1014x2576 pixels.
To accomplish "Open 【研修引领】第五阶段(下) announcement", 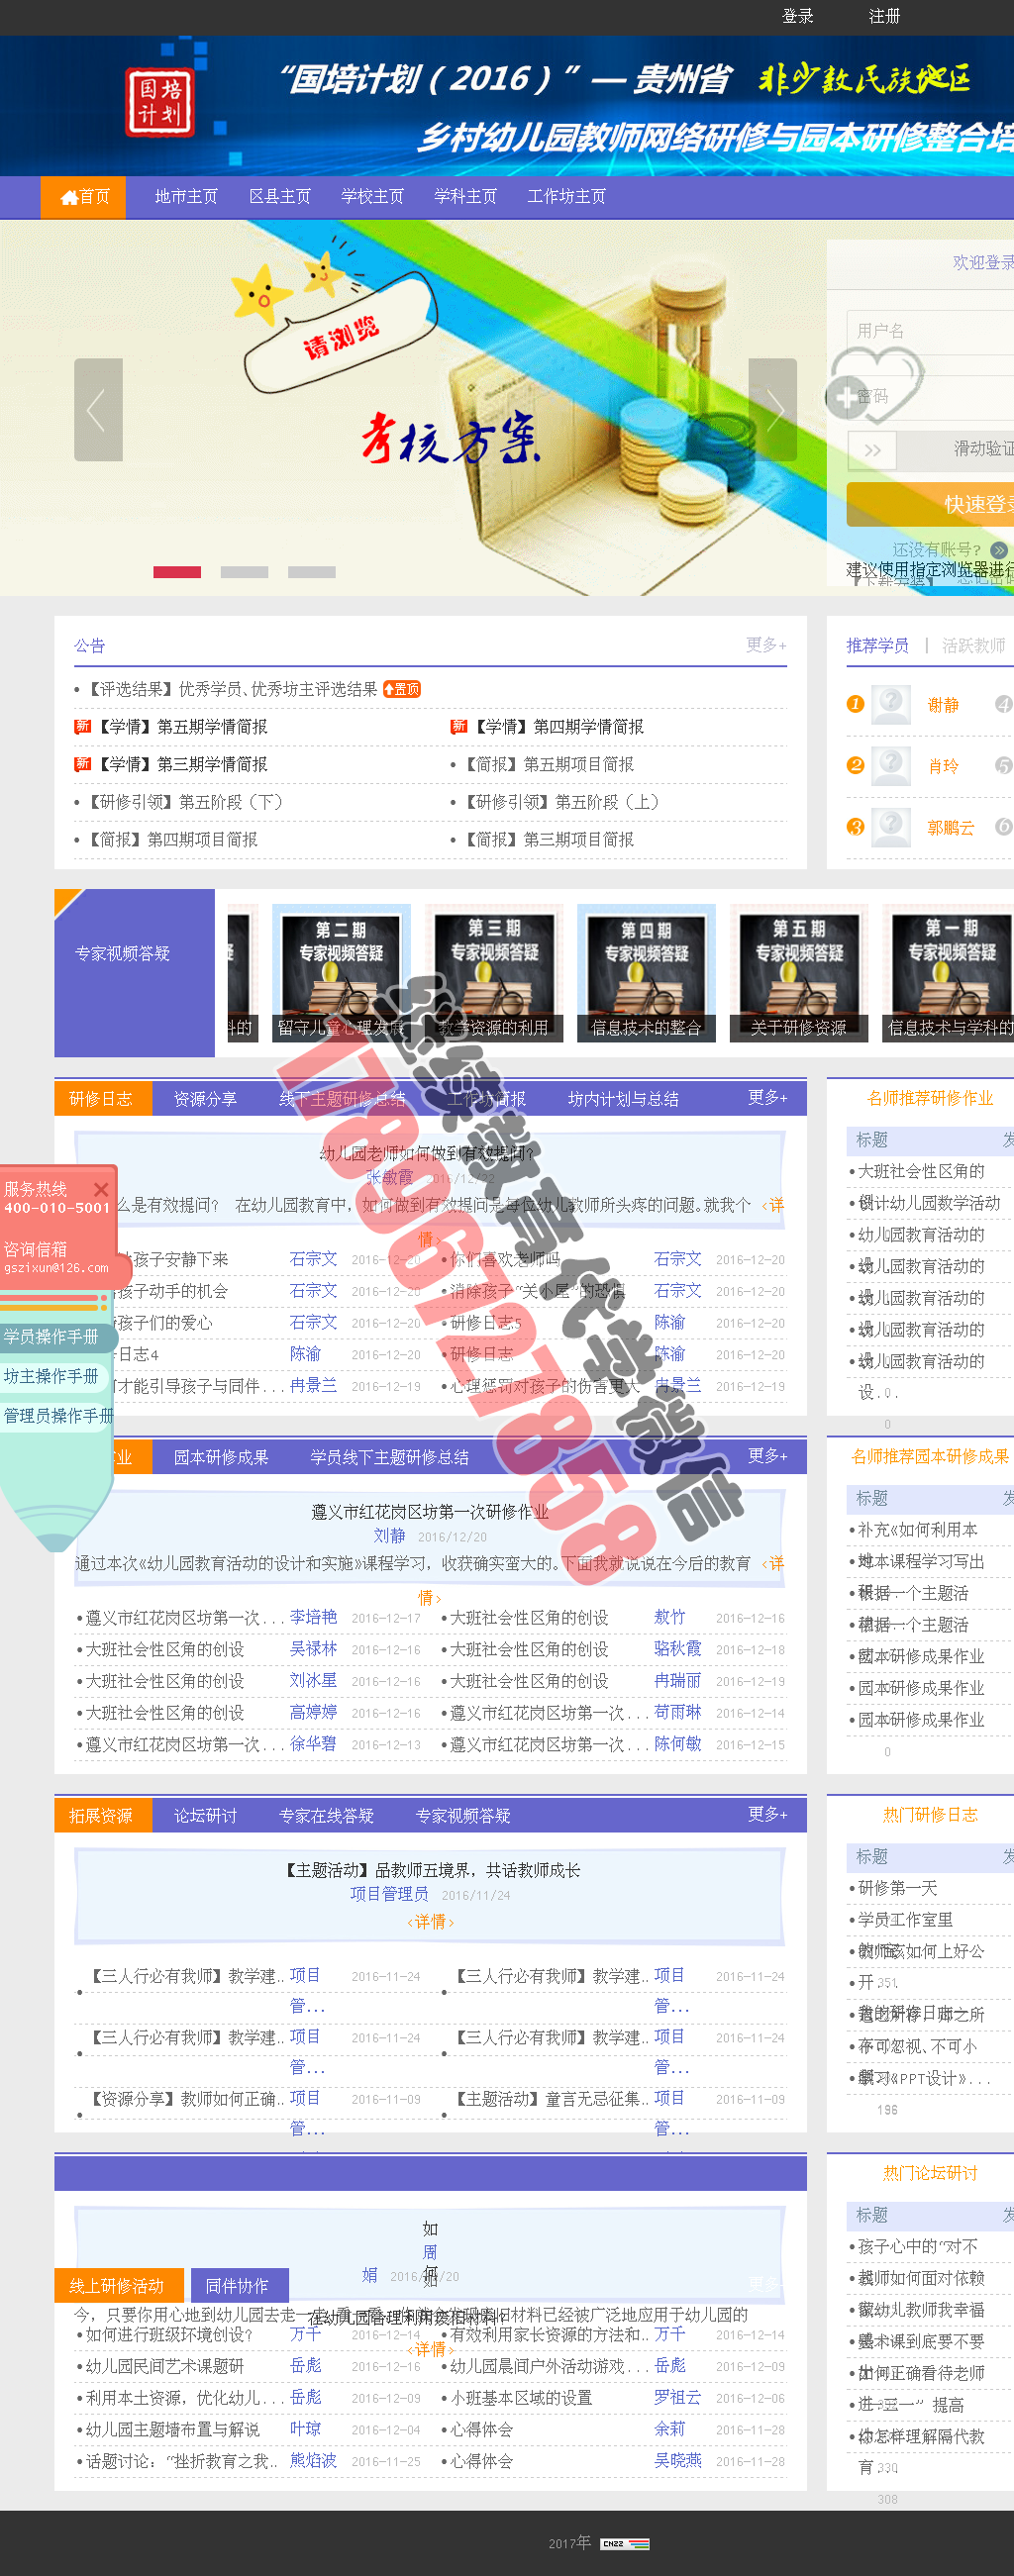I will click(185, 802).
